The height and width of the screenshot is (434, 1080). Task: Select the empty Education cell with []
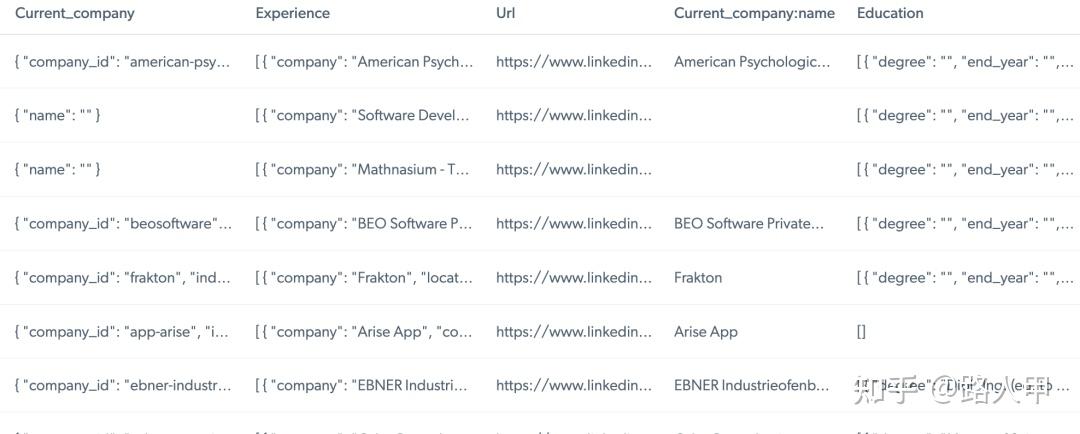click(861, 332)
